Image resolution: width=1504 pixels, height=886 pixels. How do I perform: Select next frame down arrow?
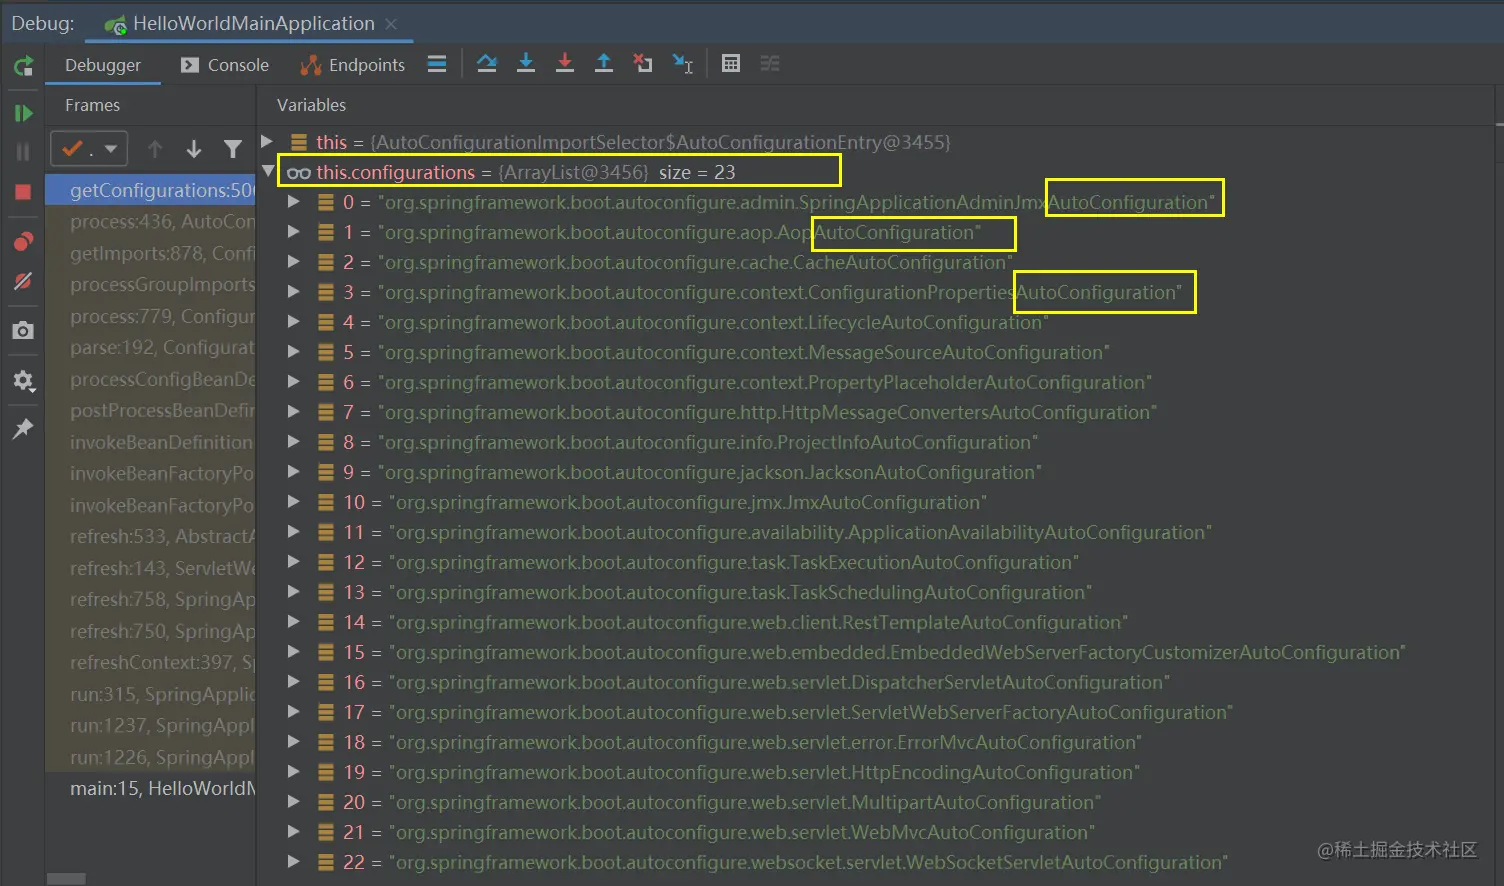[194, 150]
